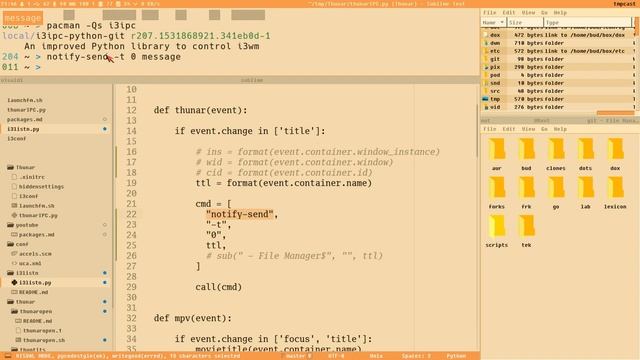Click the editor minimap vertical scrollbar
Screen dimensions: 640x360
(x=477, y=131)
